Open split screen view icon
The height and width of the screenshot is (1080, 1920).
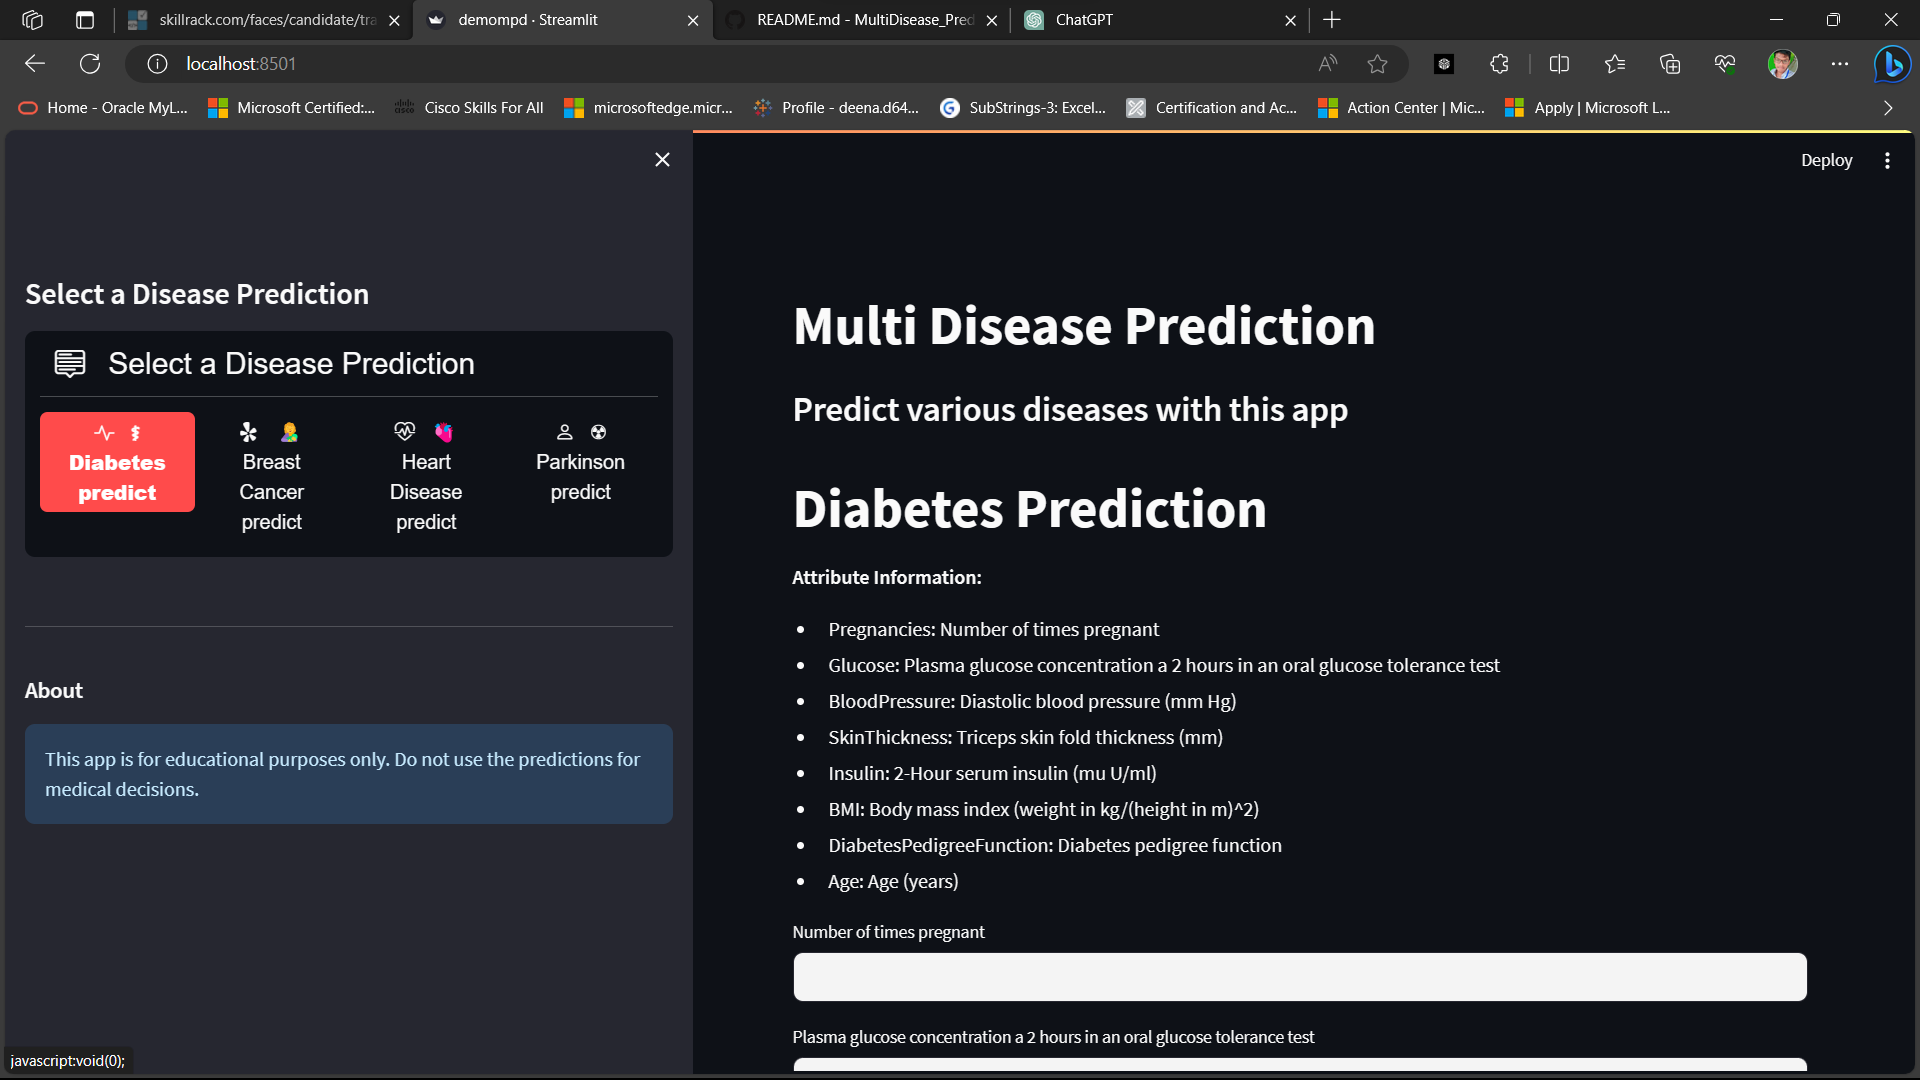pos(1560,63)
